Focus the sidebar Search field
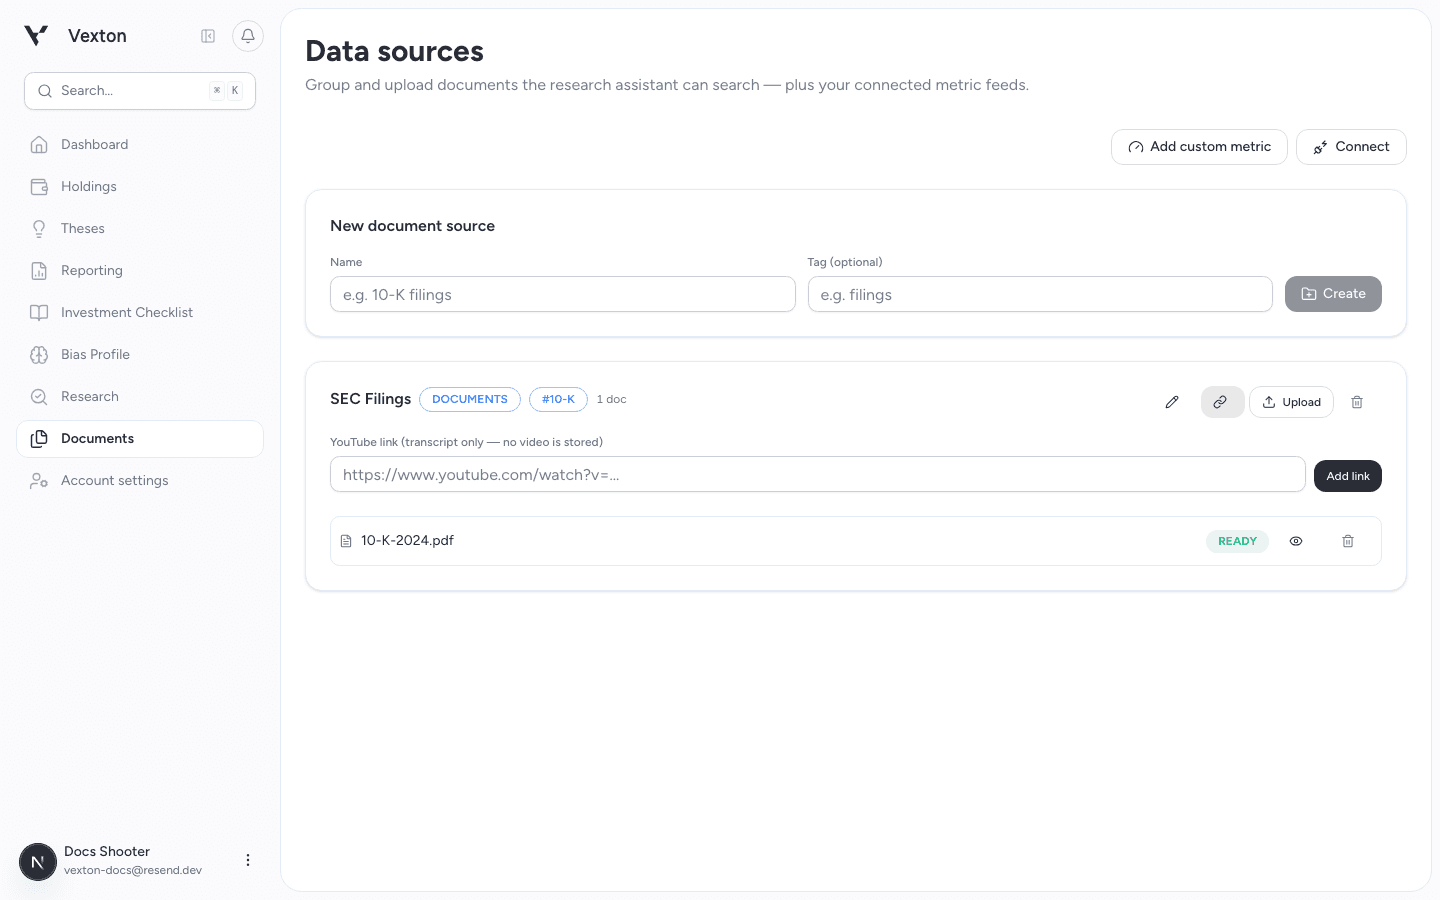Image resolution: width=1440 pixels, height=900 pixels. pyautogui.click(x=140, y=91)
